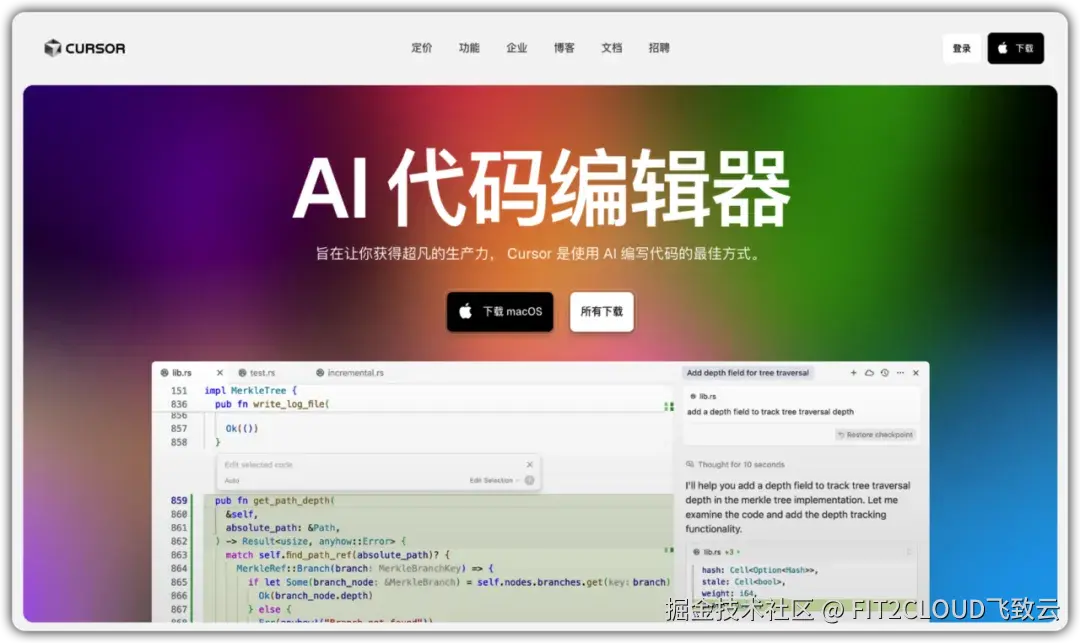Click the lib.rs file chip in the chat message
1080x643 pixels.
(x=703, y=397)
